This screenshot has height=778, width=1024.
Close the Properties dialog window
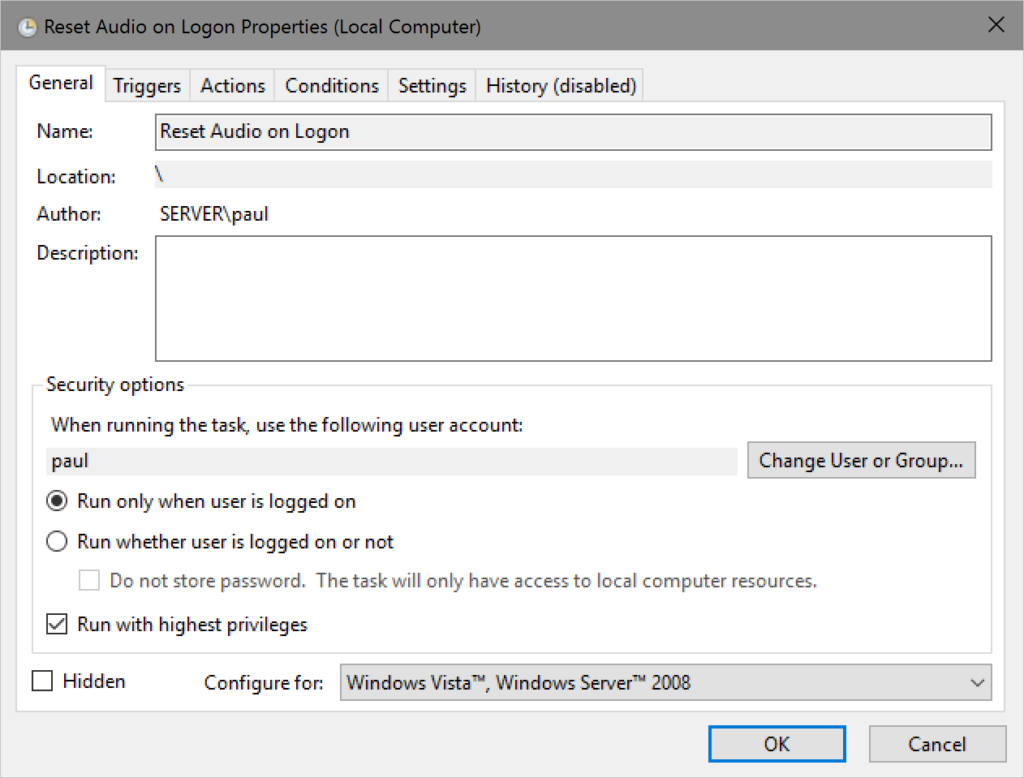coord(995,26)
